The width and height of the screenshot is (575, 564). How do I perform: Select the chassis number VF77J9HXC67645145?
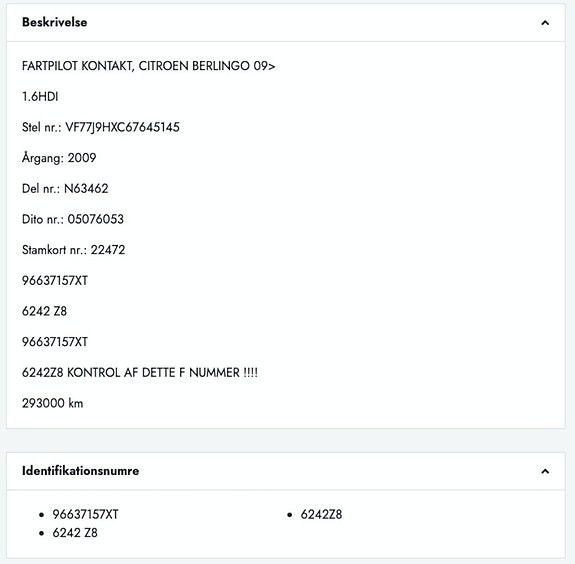pos(122,127)
